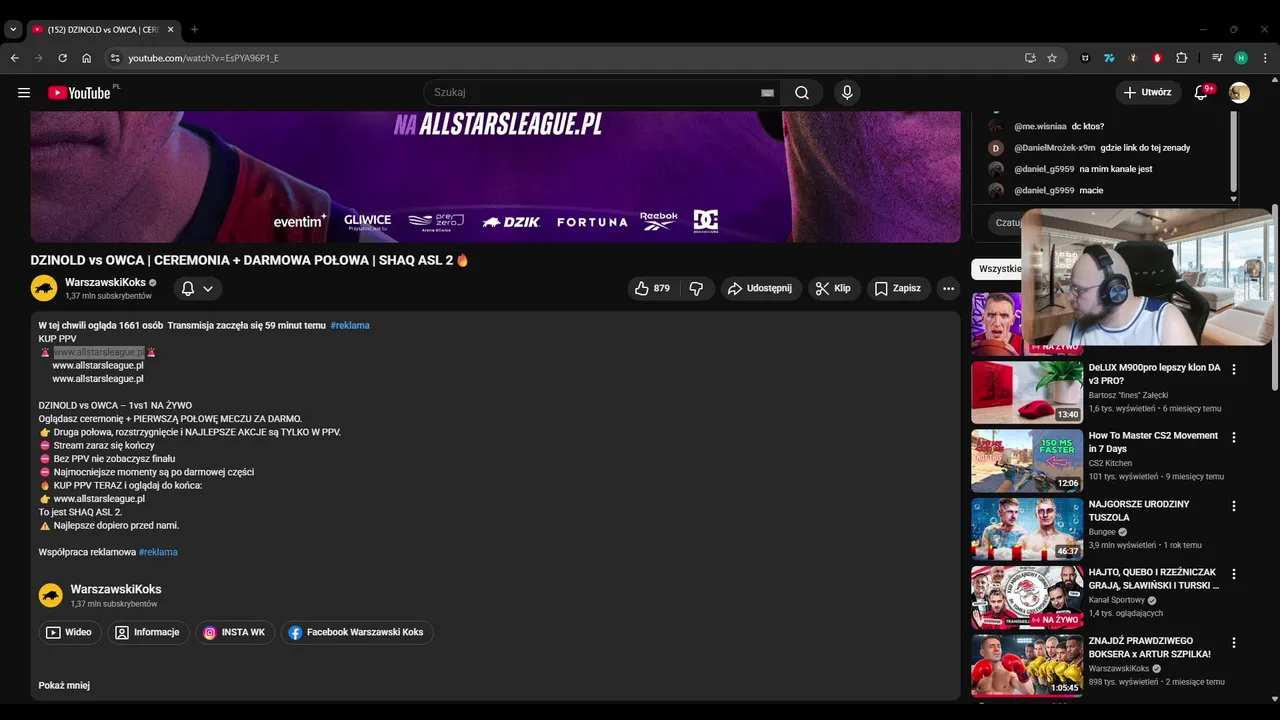Open options menu for HAJTO, QUEBO video
The height and width of the screenshot is (720, 1280).
pyautogui.click(x=1233, y=574)
